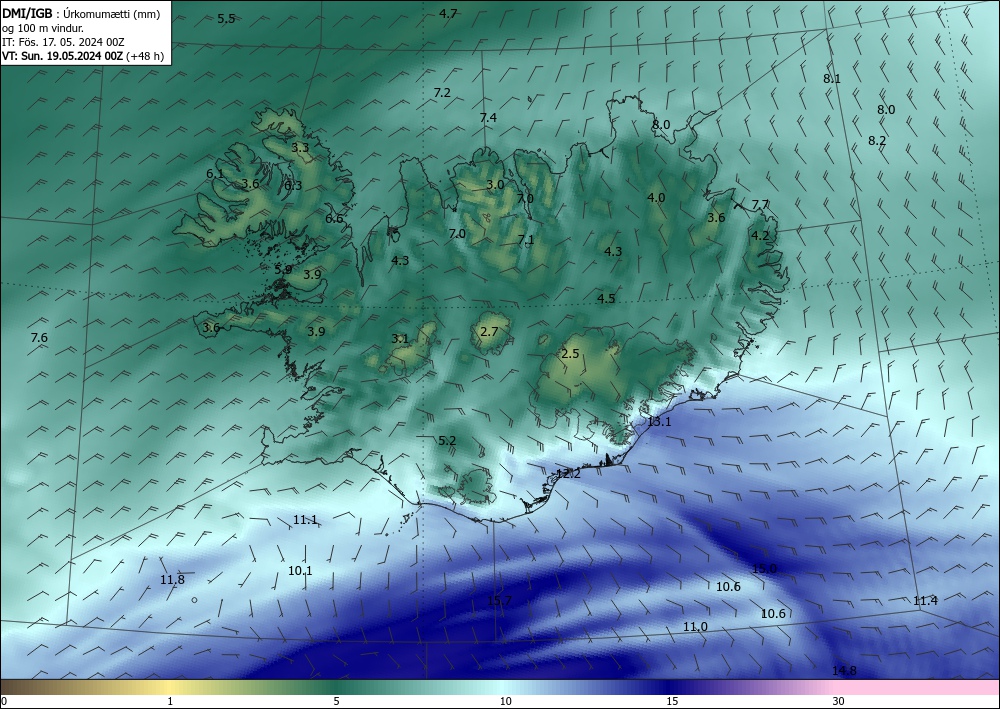1000x709 pixels.
Task: Click the map value 7.1
Action: click(526, 239)
